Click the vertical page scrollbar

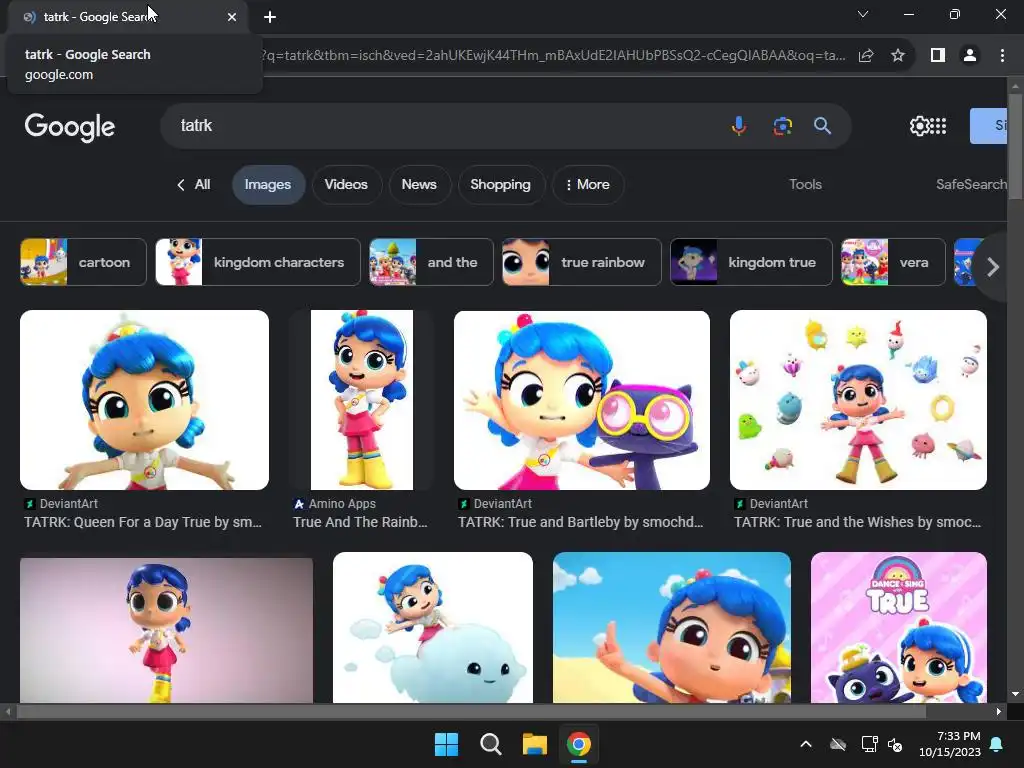click(x=1015, y=145)
